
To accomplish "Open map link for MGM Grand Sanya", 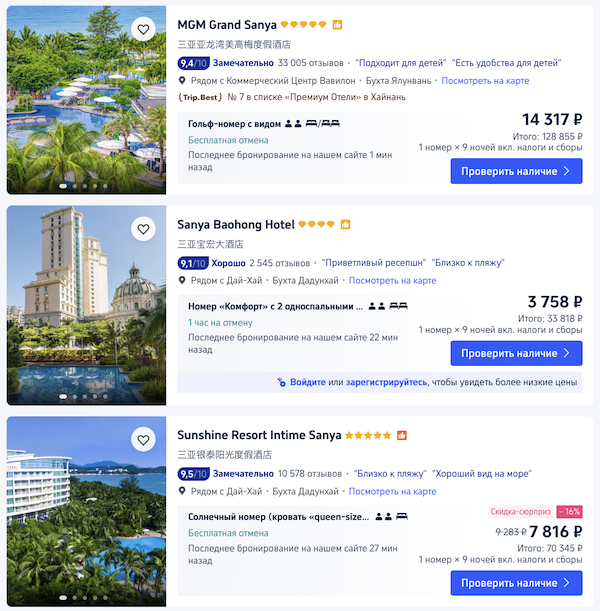I will tap(485, 81).
